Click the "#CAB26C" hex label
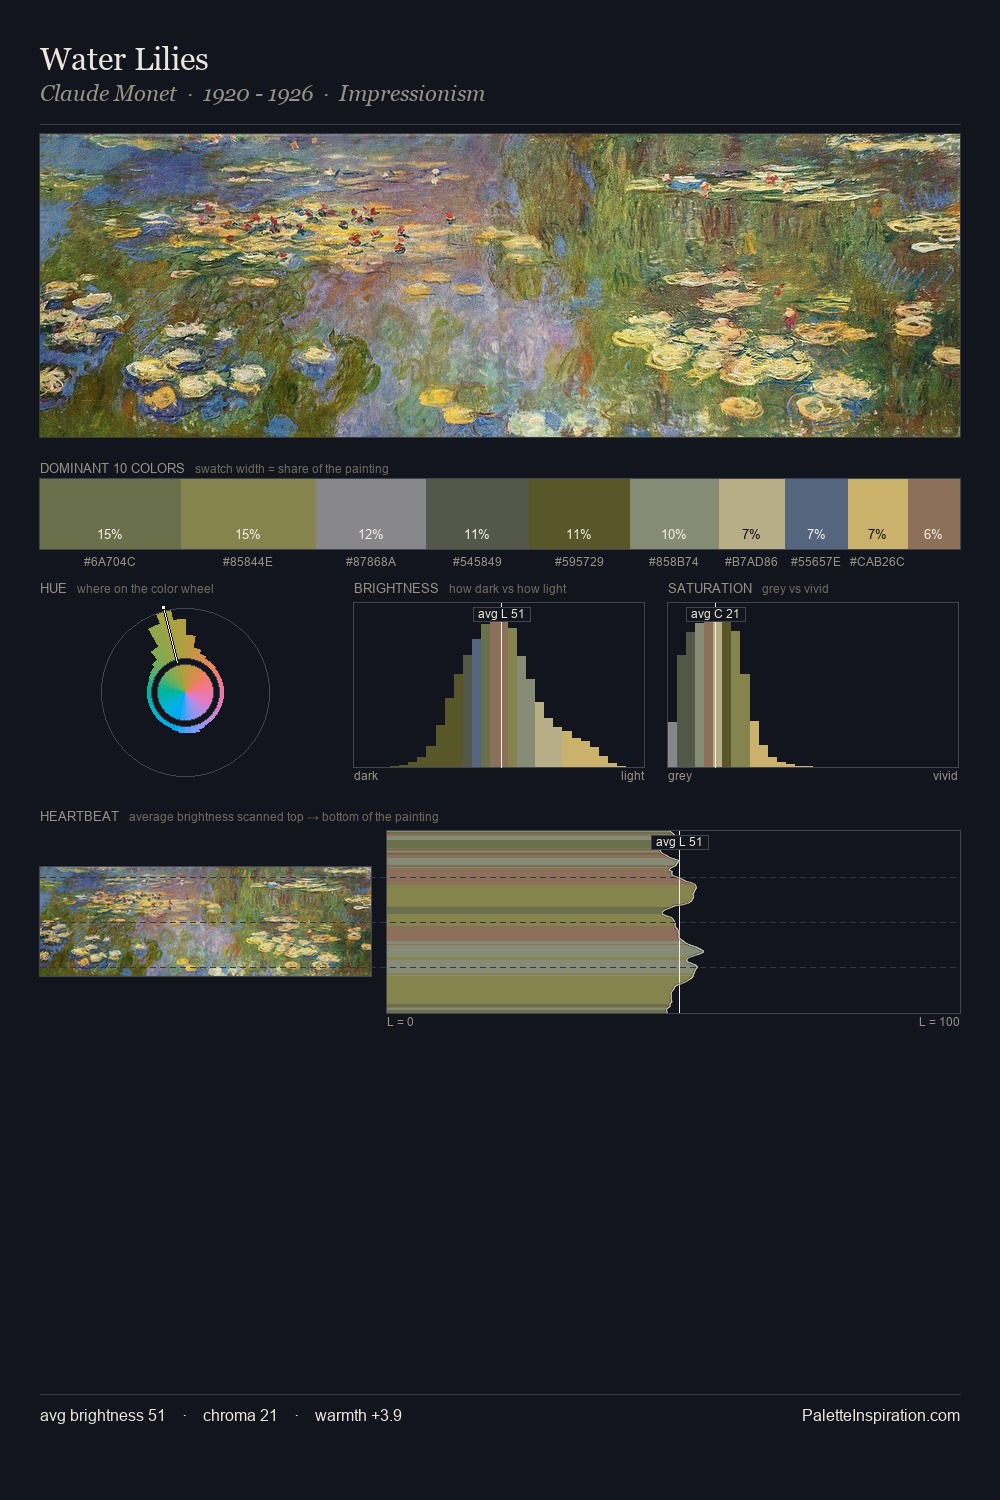This screenshot has width=1000, height=1500. [877, 562]
